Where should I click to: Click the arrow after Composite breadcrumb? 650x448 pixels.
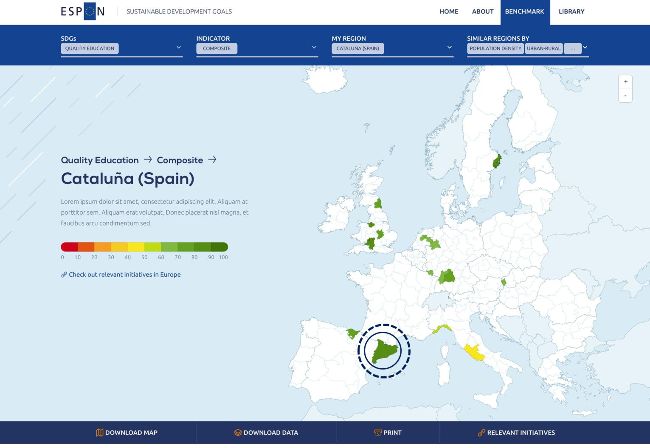point(212,160)
